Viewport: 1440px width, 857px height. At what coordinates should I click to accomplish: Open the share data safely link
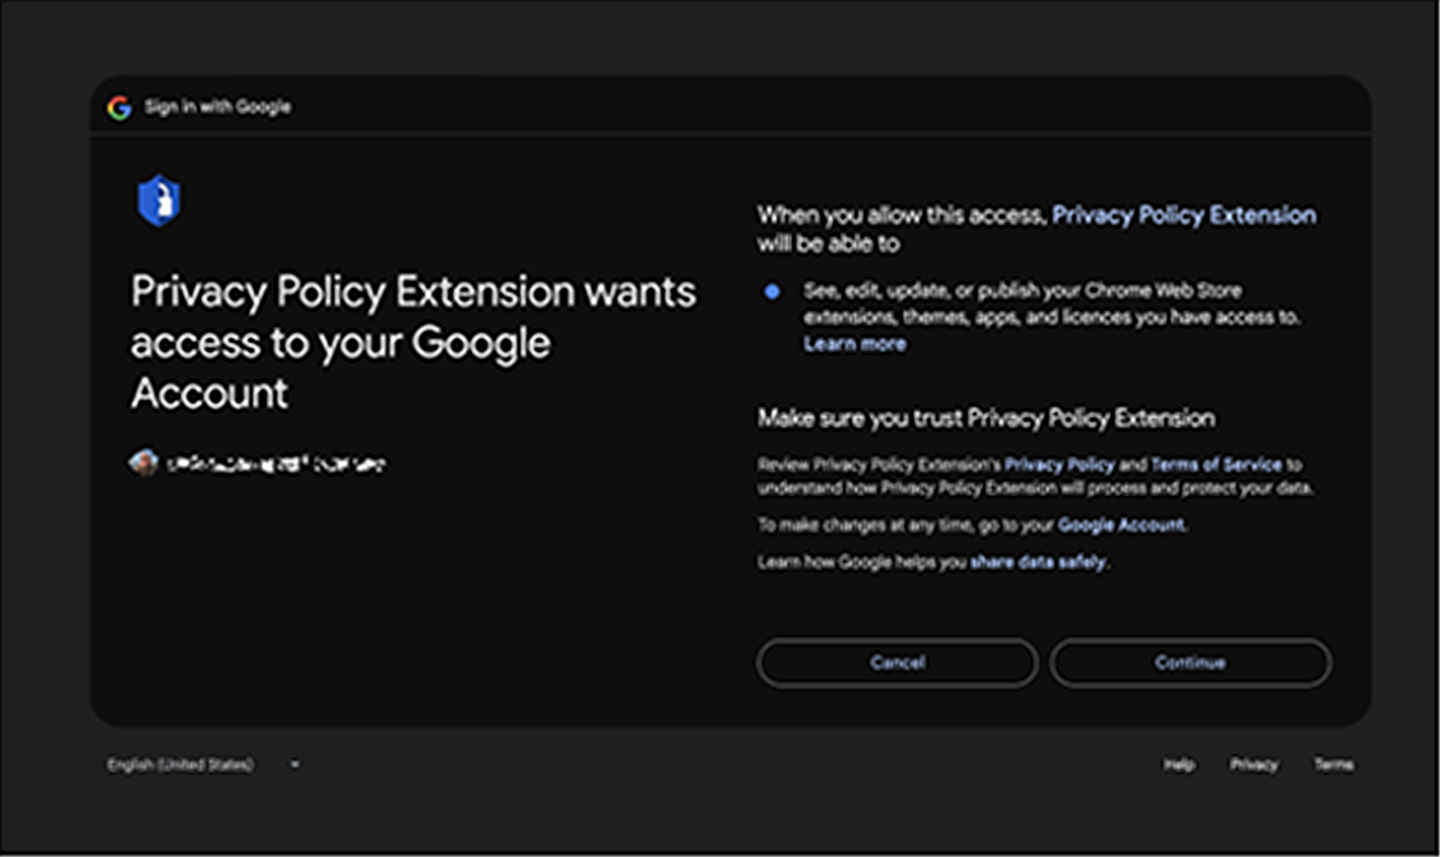point(1038,562)
